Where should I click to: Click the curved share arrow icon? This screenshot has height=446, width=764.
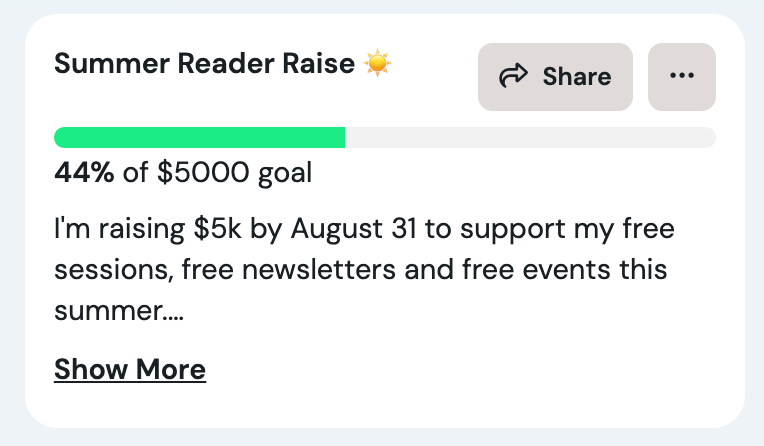513,76
